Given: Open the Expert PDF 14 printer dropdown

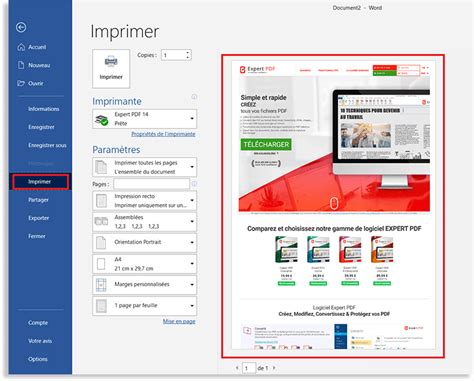Looking at the screenshot, I should click(144, 119).
